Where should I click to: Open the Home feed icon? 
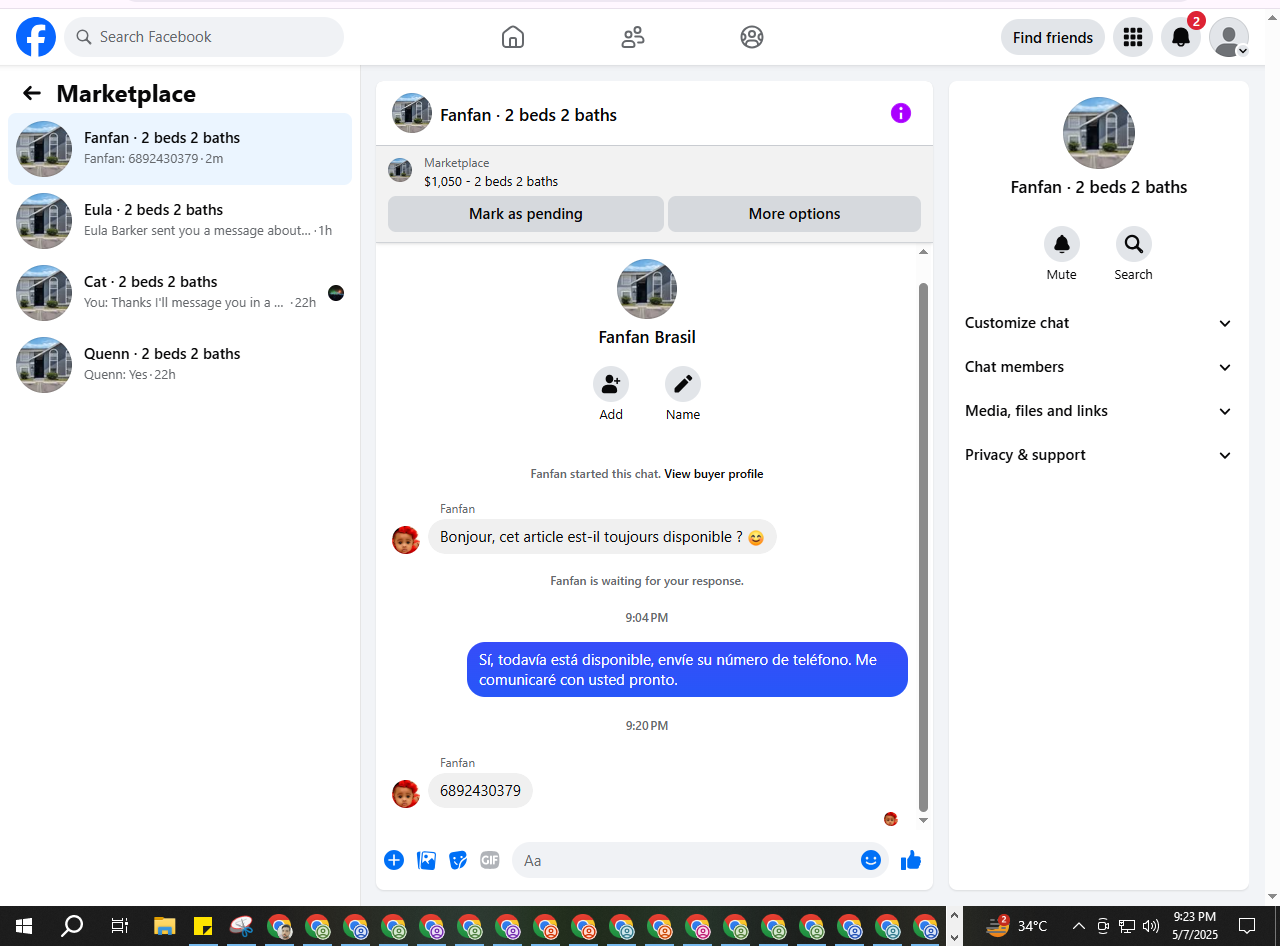pyautogui.click(x=513, y=37)
